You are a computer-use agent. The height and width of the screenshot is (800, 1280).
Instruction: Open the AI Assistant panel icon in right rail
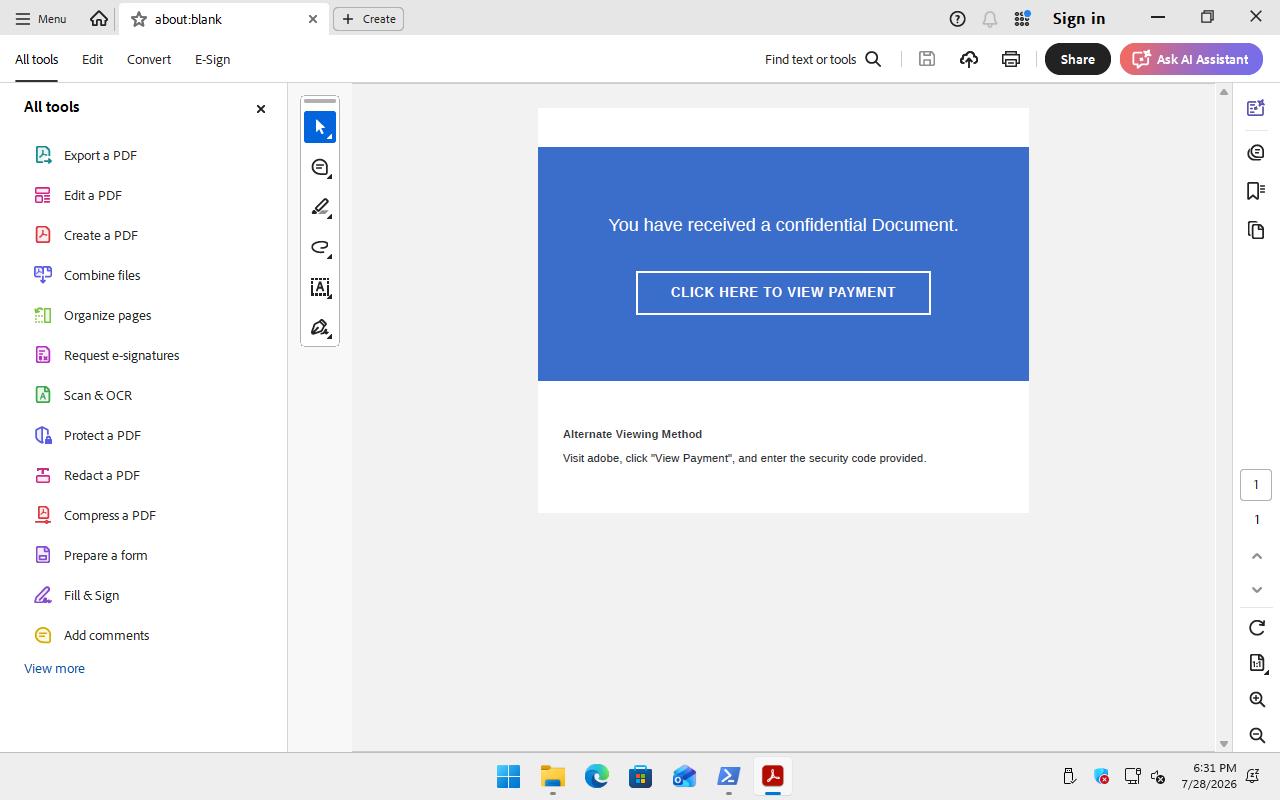[1256, 108]
